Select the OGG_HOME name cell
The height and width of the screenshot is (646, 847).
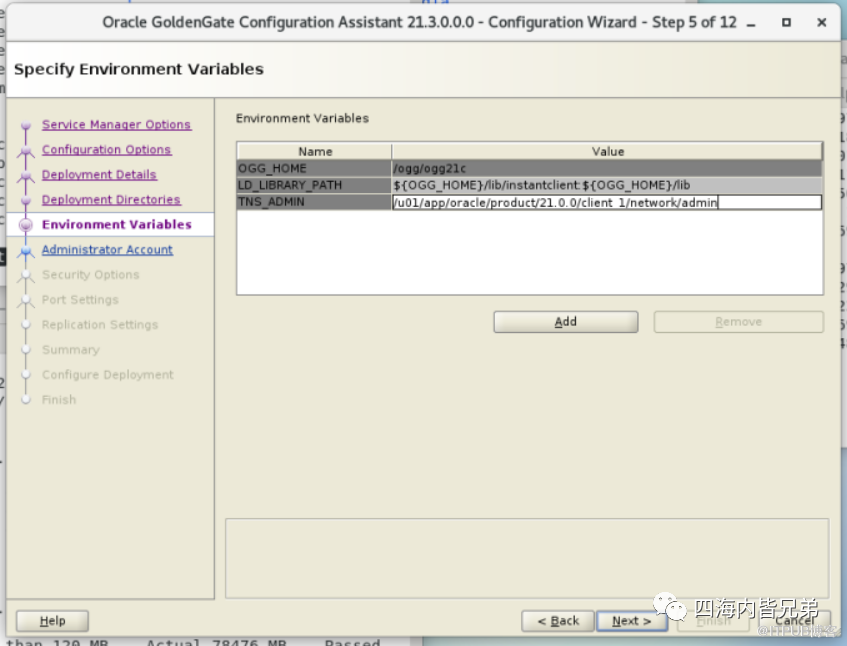point(314,169)
